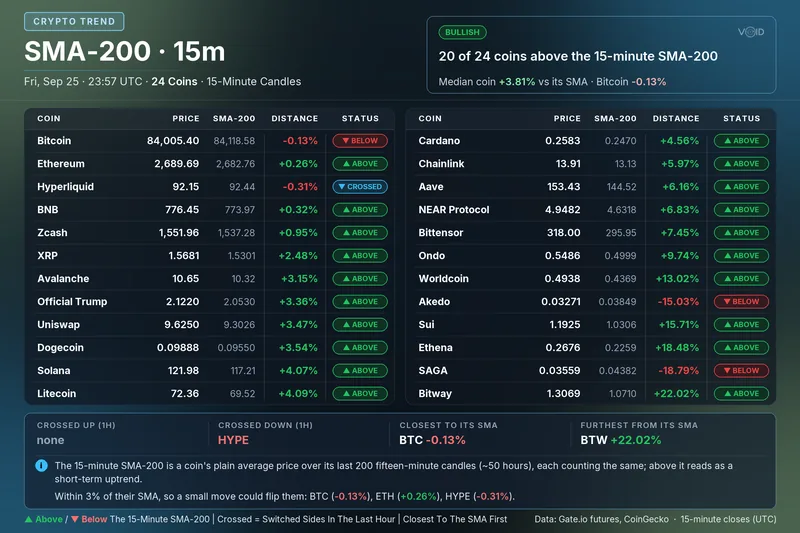800x533 pixels.
Task: Click BNB's ABOVE status badge
Action: click(360, 210)
